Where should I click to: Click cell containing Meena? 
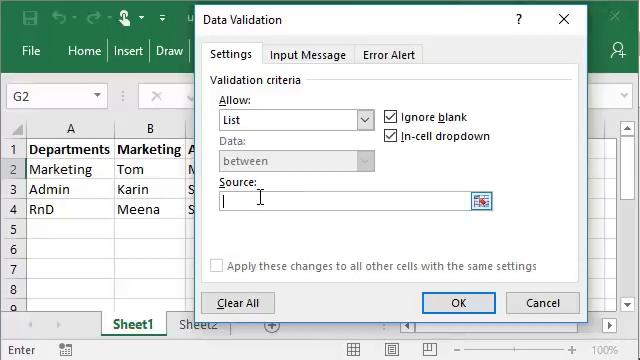150,209
